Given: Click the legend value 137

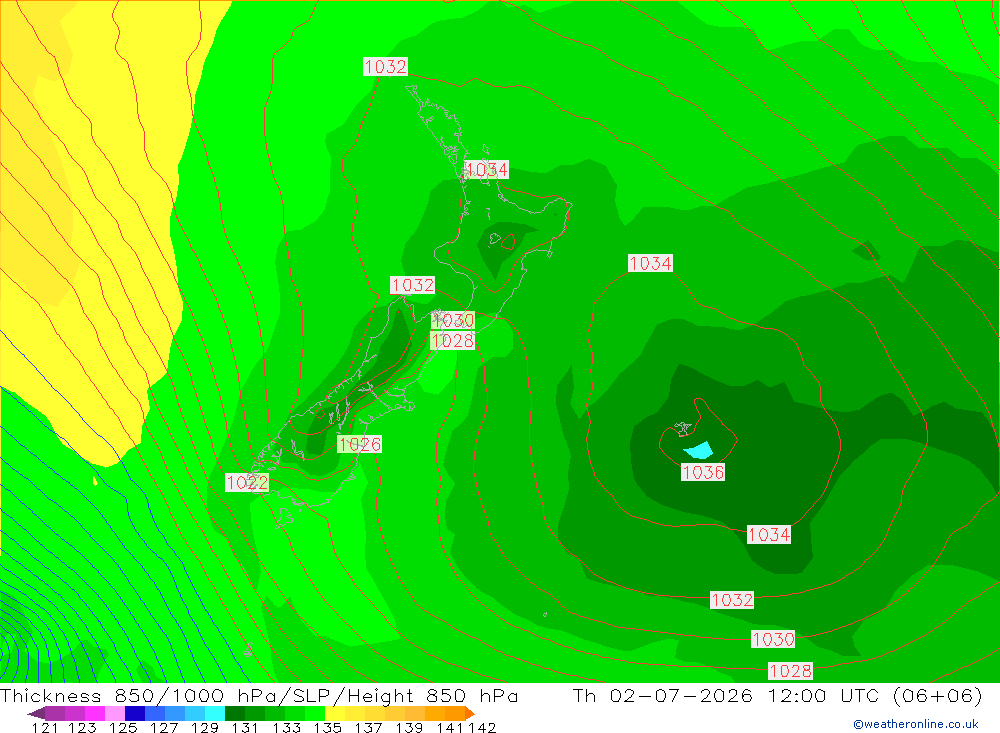Looking at the screenshot, I should point(368,727).
